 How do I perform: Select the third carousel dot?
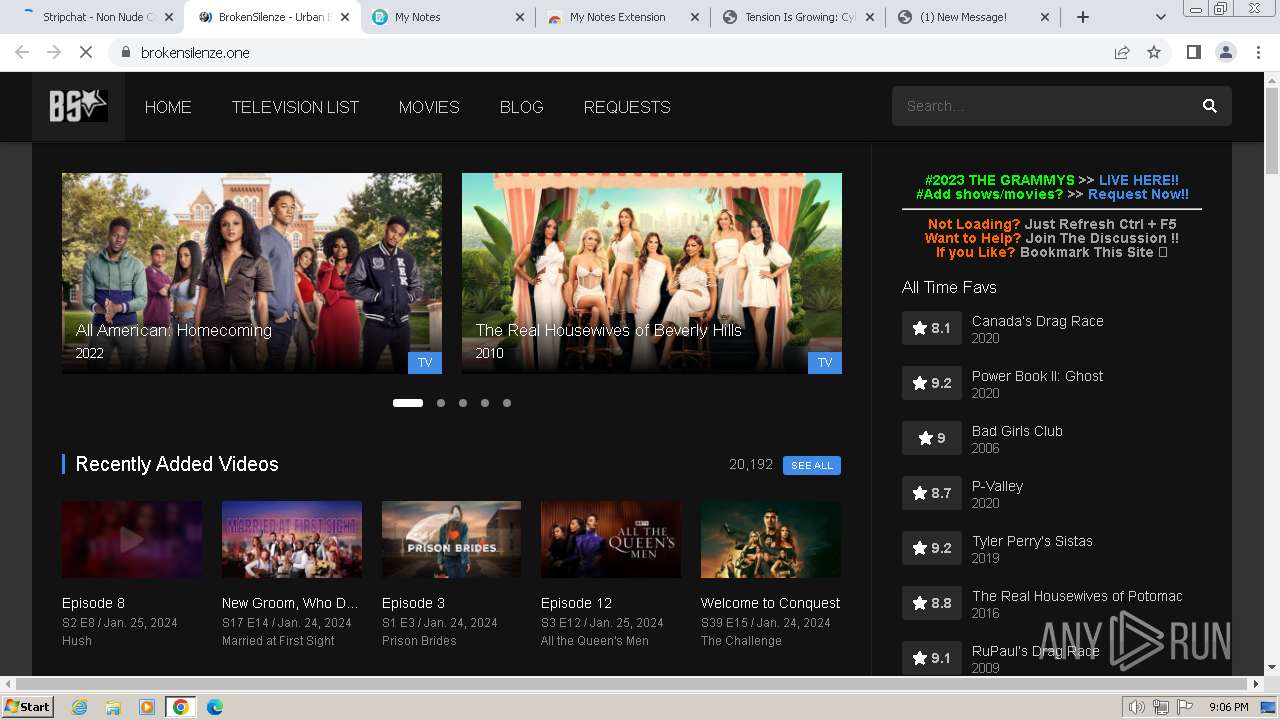point(463,403)
